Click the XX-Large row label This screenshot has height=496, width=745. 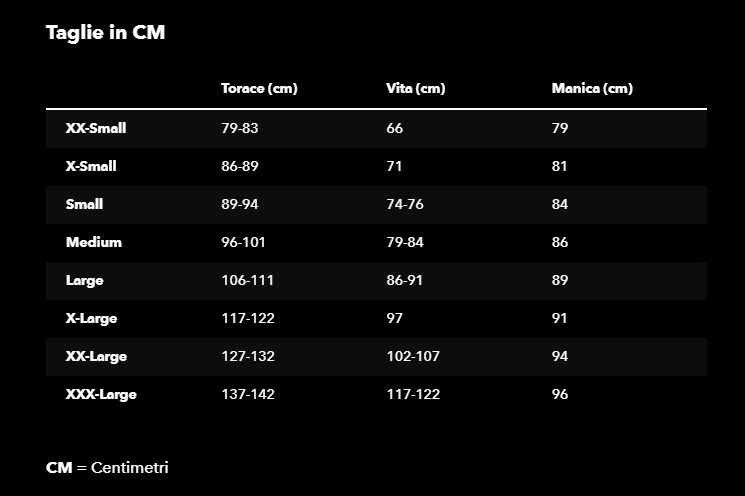tap(96, 357)
